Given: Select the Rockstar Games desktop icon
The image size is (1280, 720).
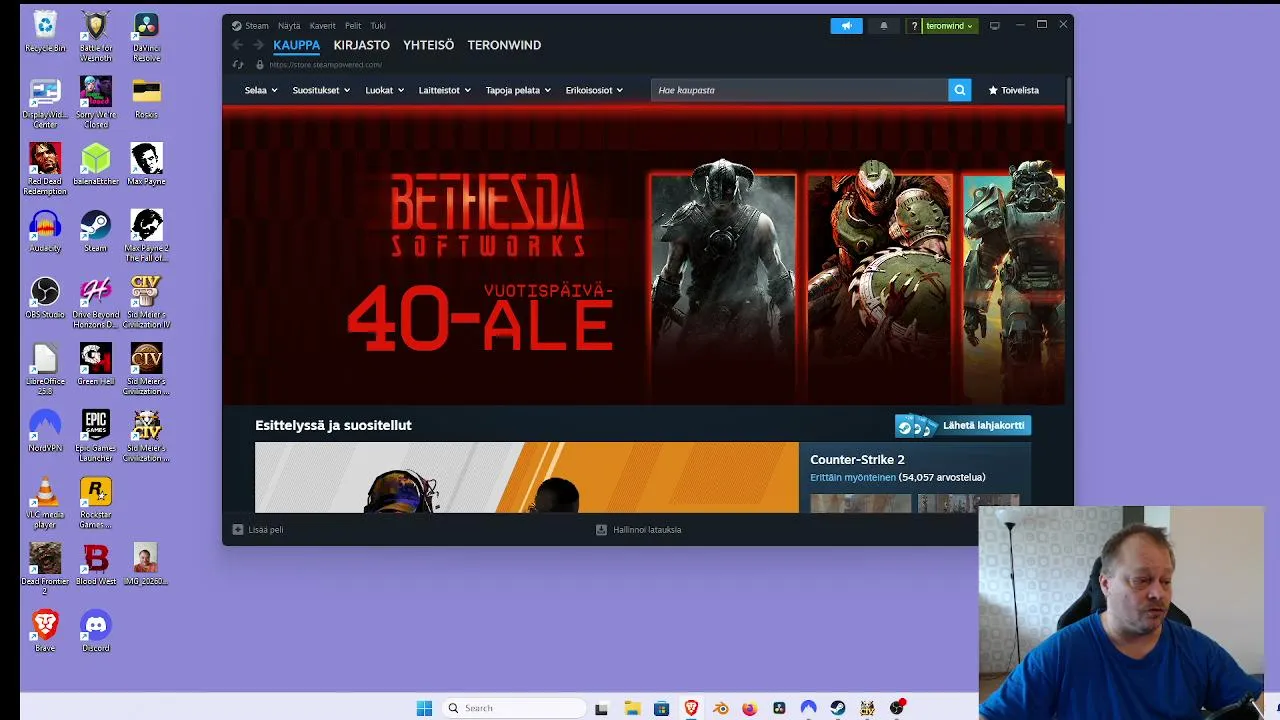Looking at the screenshot, I should 96,504.
